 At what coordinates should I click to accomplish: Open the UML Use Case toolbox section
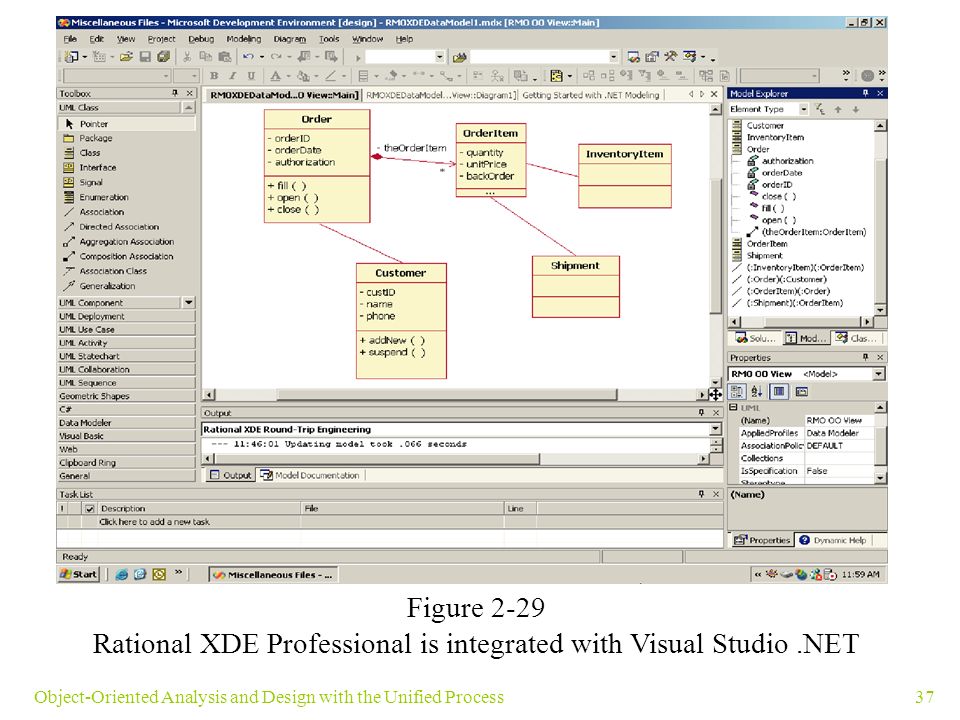(x=127, y=329)
